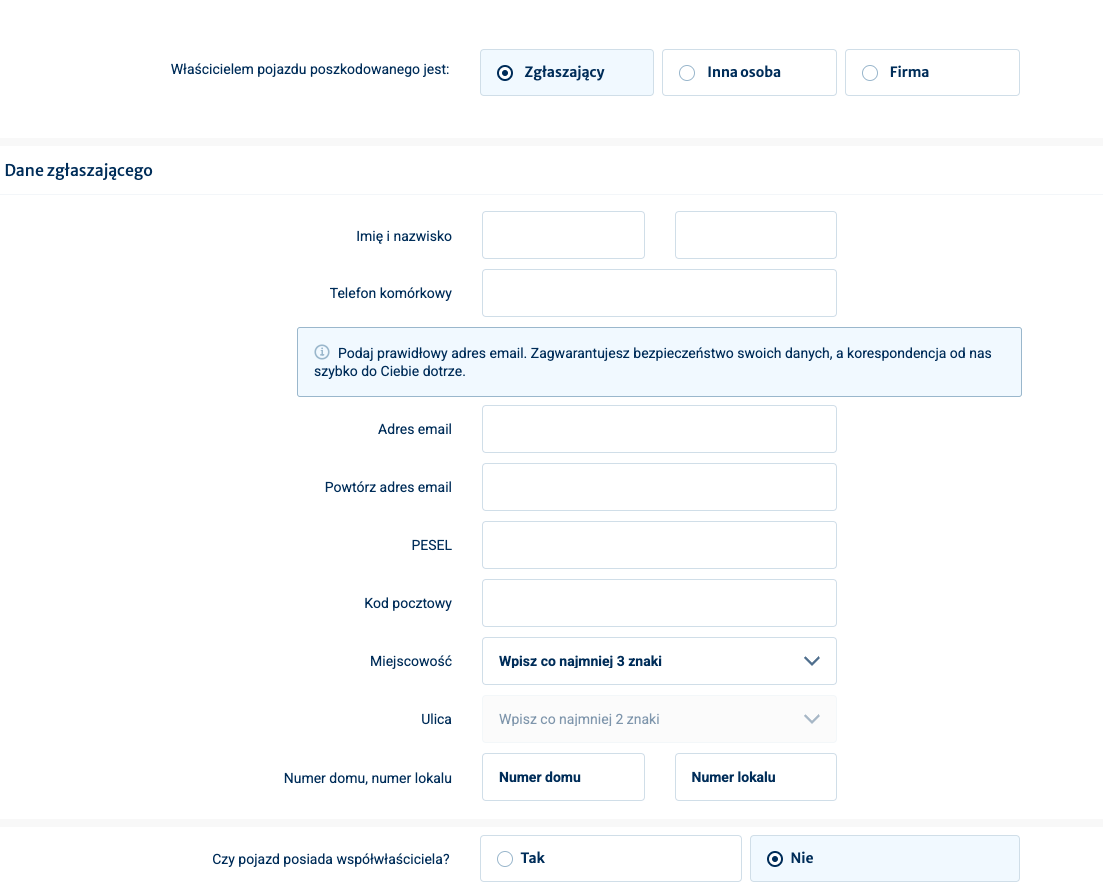1103x889 pixels.
Task: Select Nie for vehicle co-owner
Action: tap(884, 859)
